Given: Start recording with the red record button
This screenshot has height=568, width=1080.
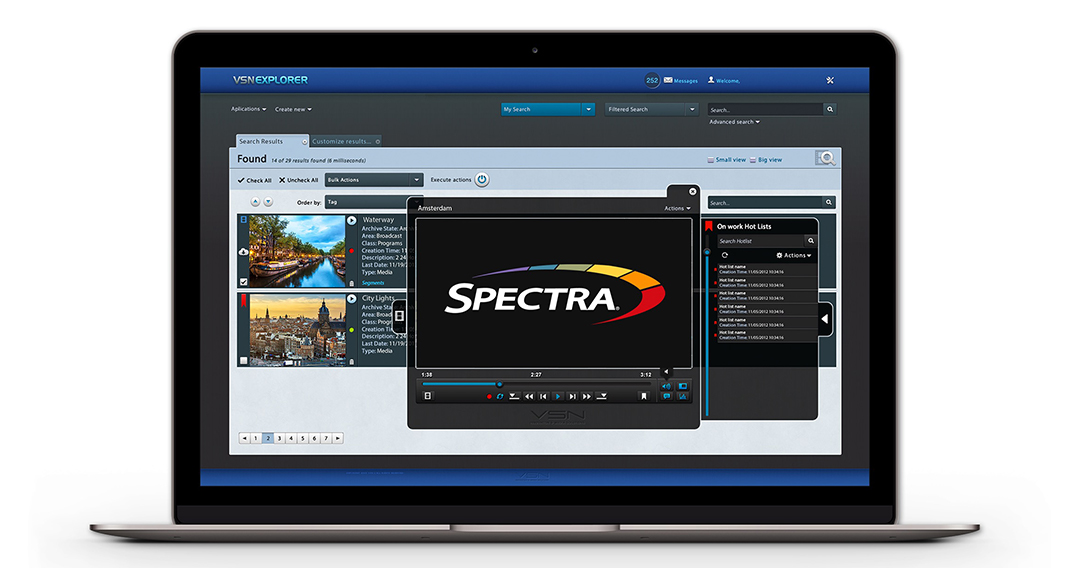Looking at the screenshot, I should coord(489,397).
